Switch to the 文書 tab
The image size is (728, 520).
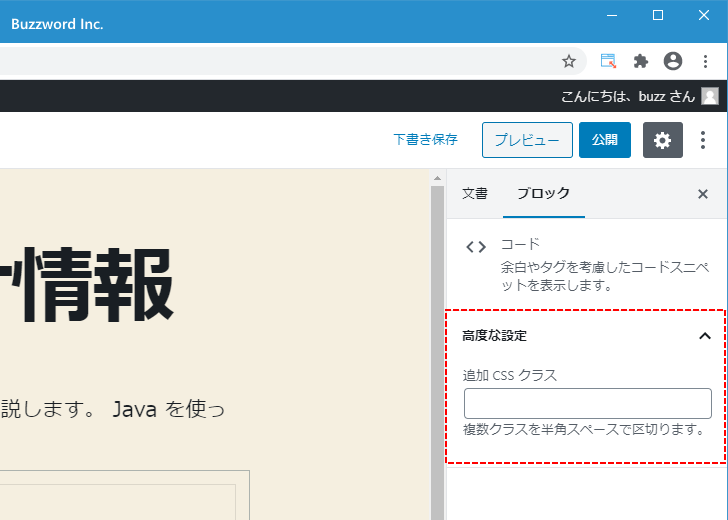point(475,194)
